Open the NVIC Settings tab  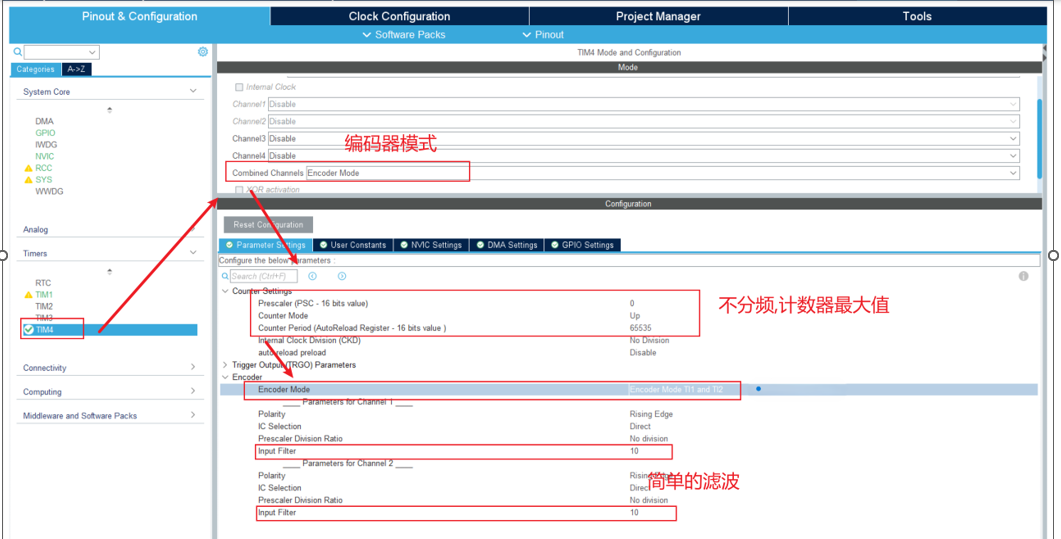(x=431, y=245)
